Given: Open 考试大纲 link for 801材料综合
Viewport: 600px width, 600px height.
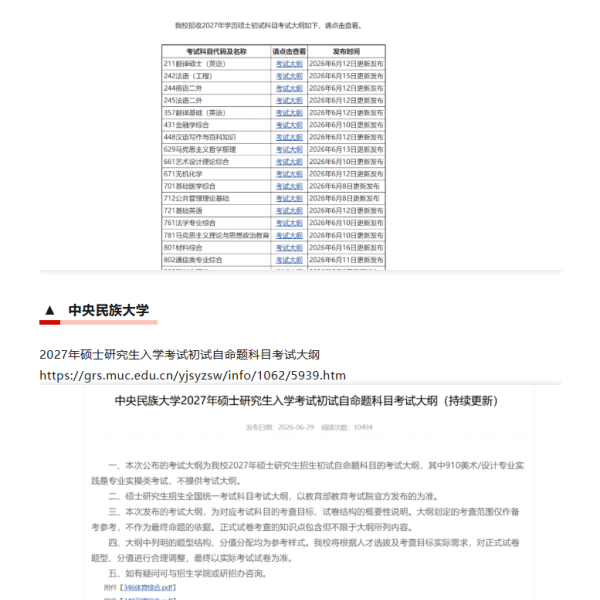Looking at the screenshot, I should [289, 248].
